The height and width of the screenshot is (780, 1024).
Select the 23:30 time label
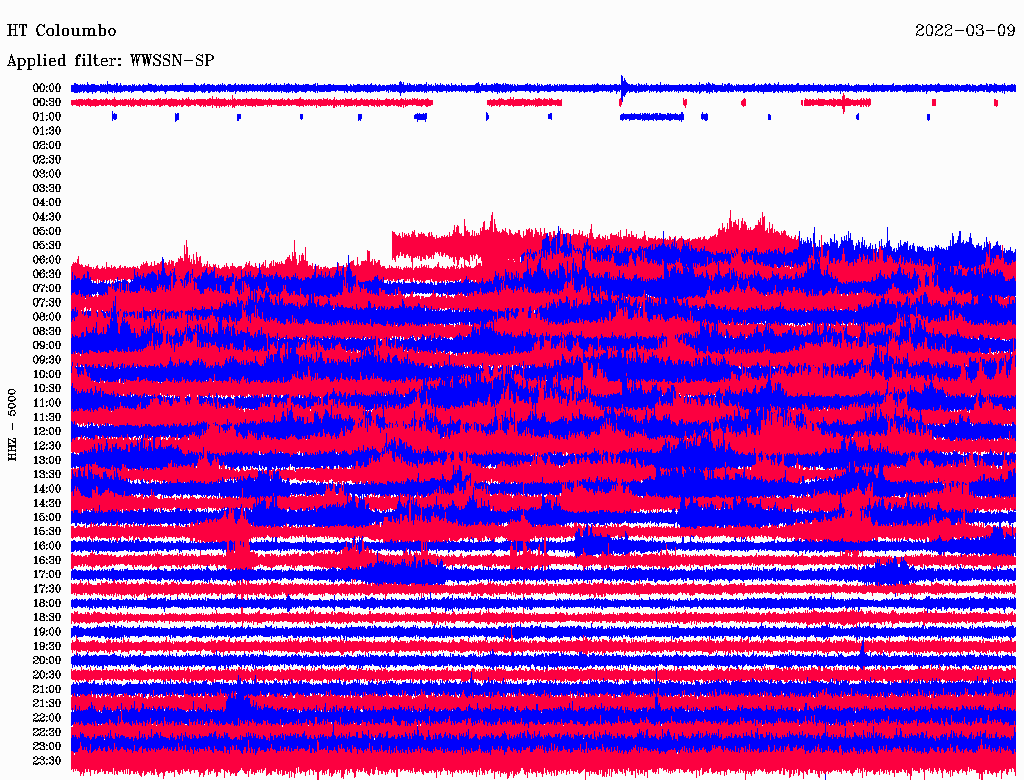[x=47, y=761]
